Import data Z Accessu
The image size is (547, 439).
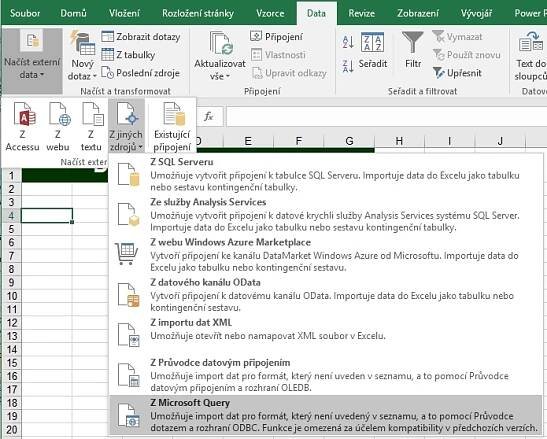point(23,126)
